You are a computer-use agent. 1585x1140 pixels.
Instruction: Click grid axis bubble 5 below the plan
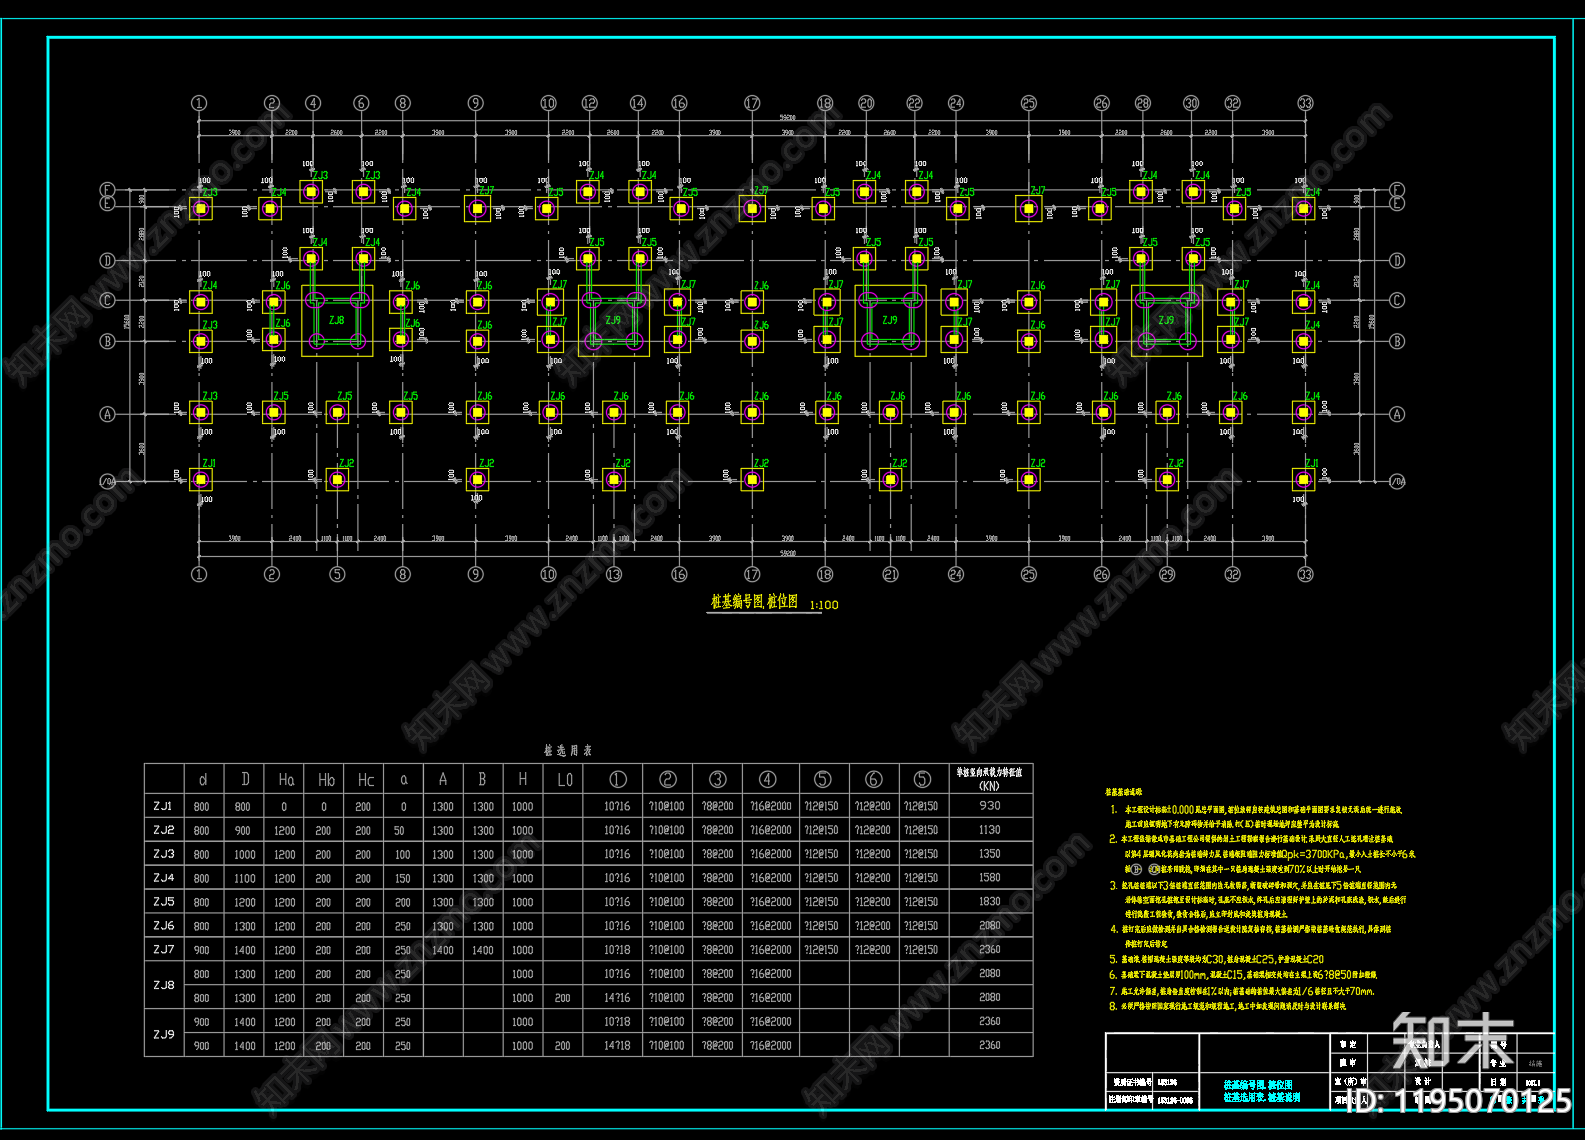tap(337, 574)
